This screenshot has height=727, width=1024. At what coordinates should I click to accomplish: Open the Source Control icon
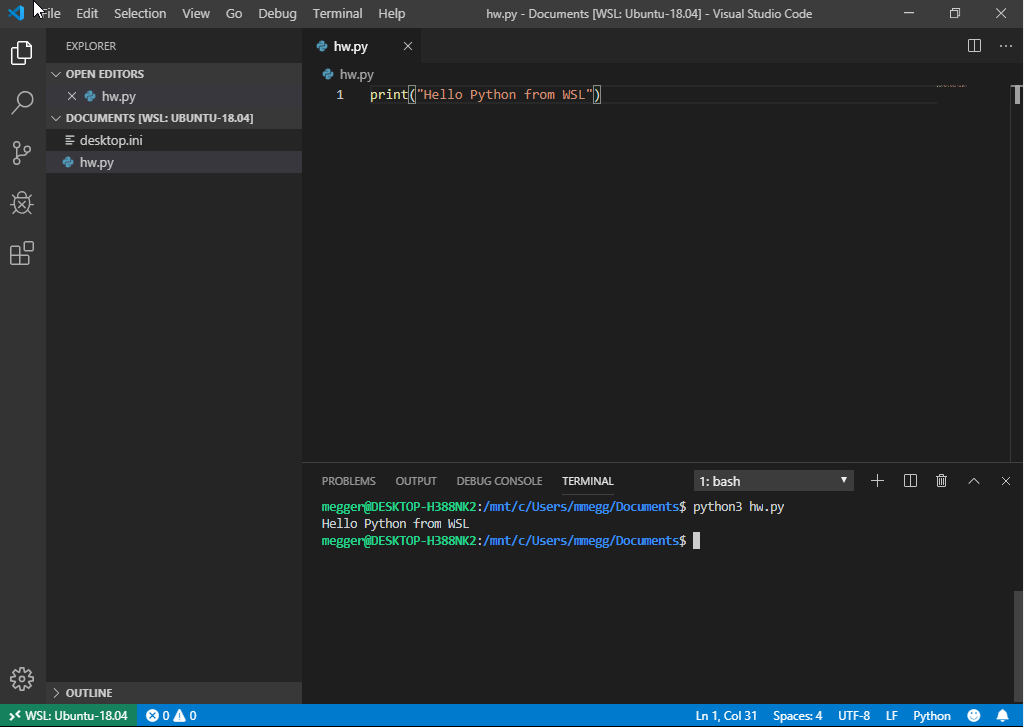click(x=22, y=153)
